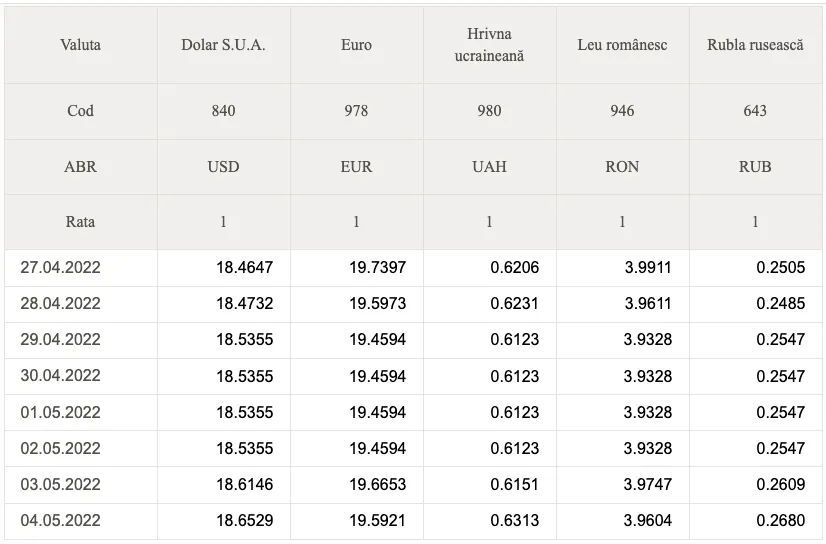Click the EUR abbreviation cell
The width and height of the screenshot is (826, 544).
point(357,167)
